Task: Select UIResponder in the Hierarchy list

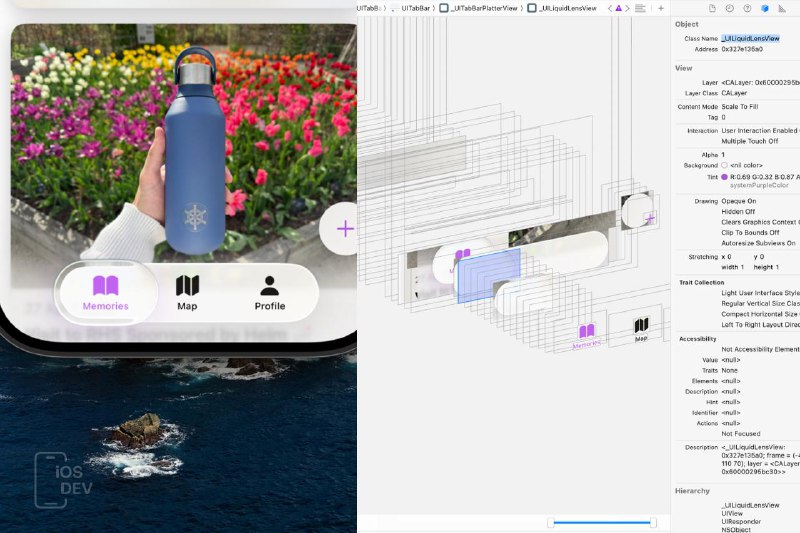Action: 741,521
